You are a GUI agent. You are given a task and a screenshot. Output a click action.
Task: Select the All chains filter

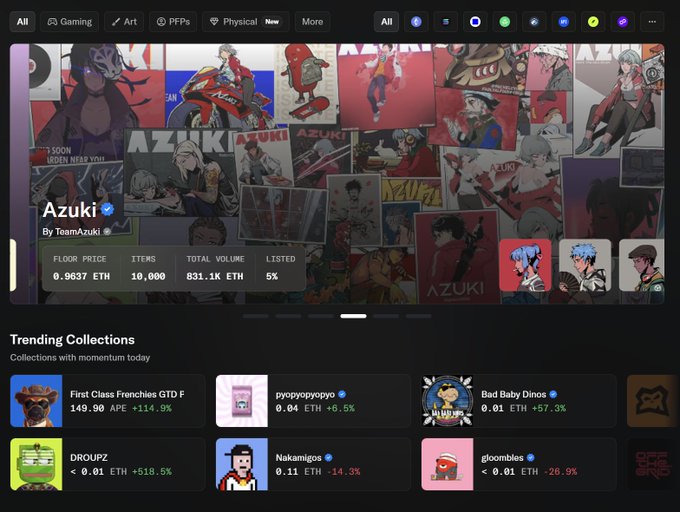pyautogui.click(x=386, y=22)
